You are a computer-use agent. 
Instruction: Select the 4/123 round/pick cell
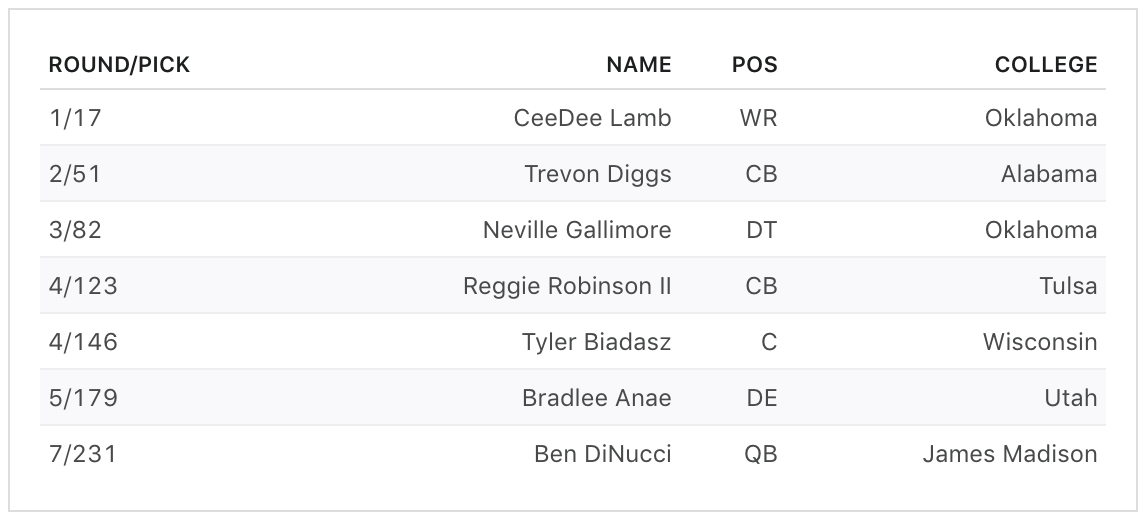(83, 286)
